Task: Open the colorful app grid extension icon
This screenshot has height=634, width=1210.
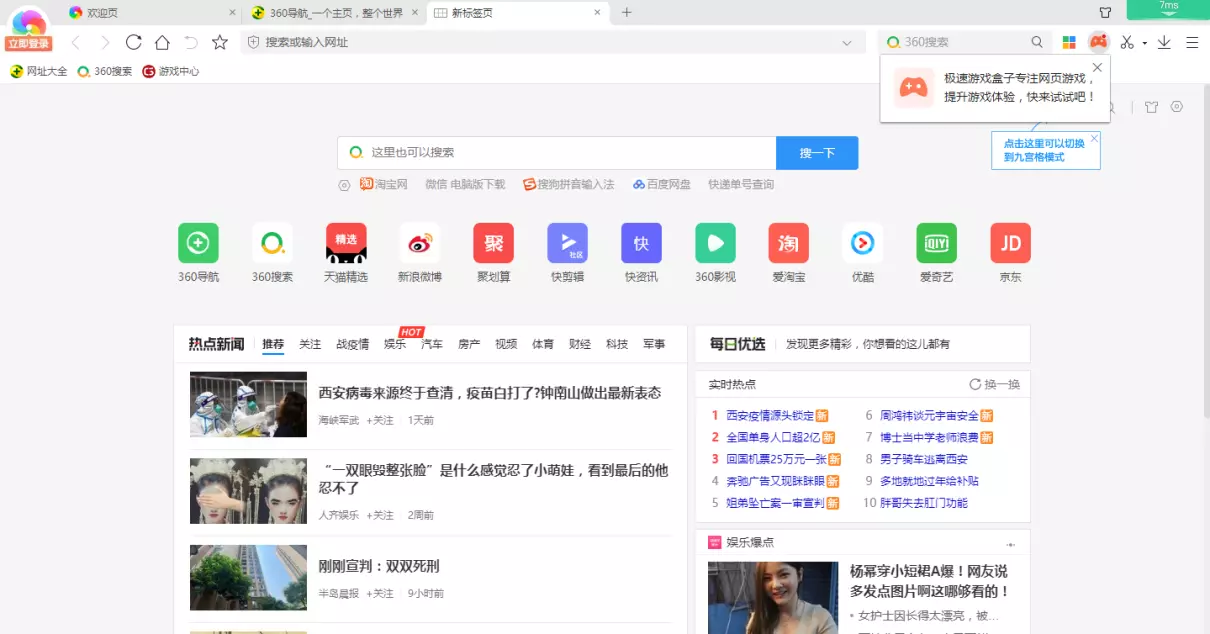Action: tap(1069, 42)
